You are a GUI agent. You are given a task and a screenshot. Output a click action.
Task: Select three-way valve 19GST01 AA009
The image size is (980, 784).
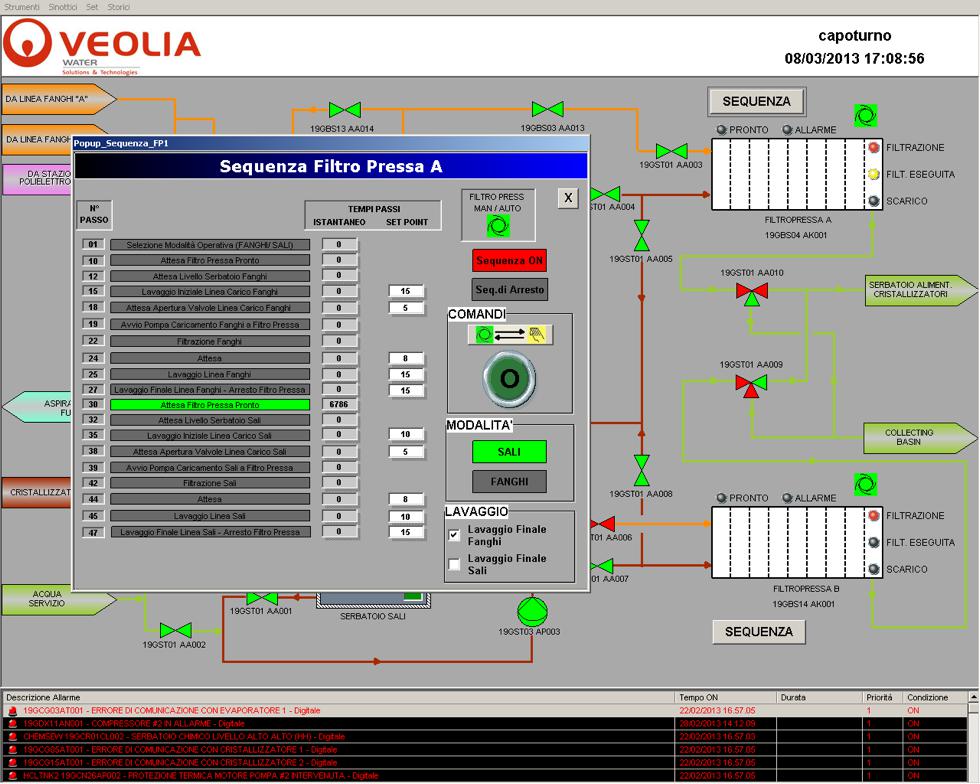click(751, 383)
